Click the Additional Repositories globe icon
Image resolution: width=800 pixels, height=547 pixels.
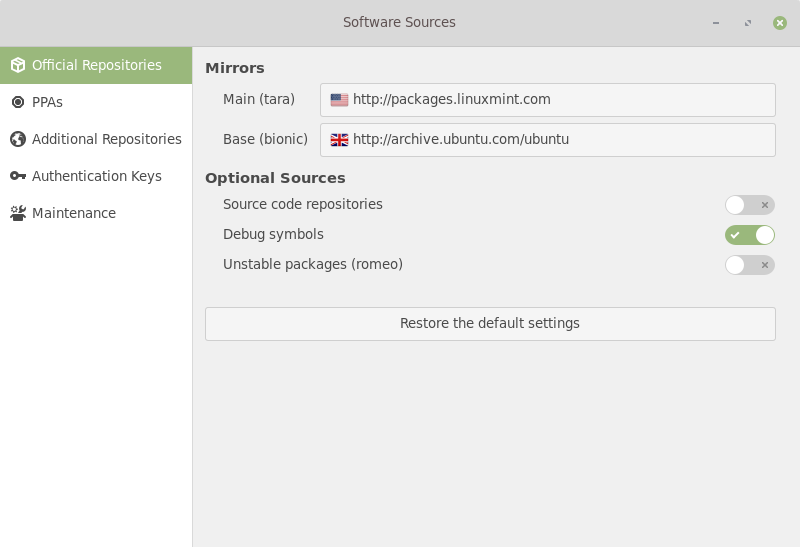[x=17, y=139]
